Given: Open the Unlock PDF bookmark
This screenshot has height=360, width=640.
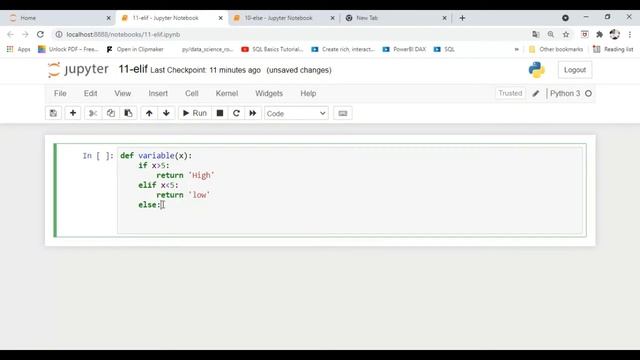Looking at the screenshot, I should pyautogui.click(x=68, y=49).
